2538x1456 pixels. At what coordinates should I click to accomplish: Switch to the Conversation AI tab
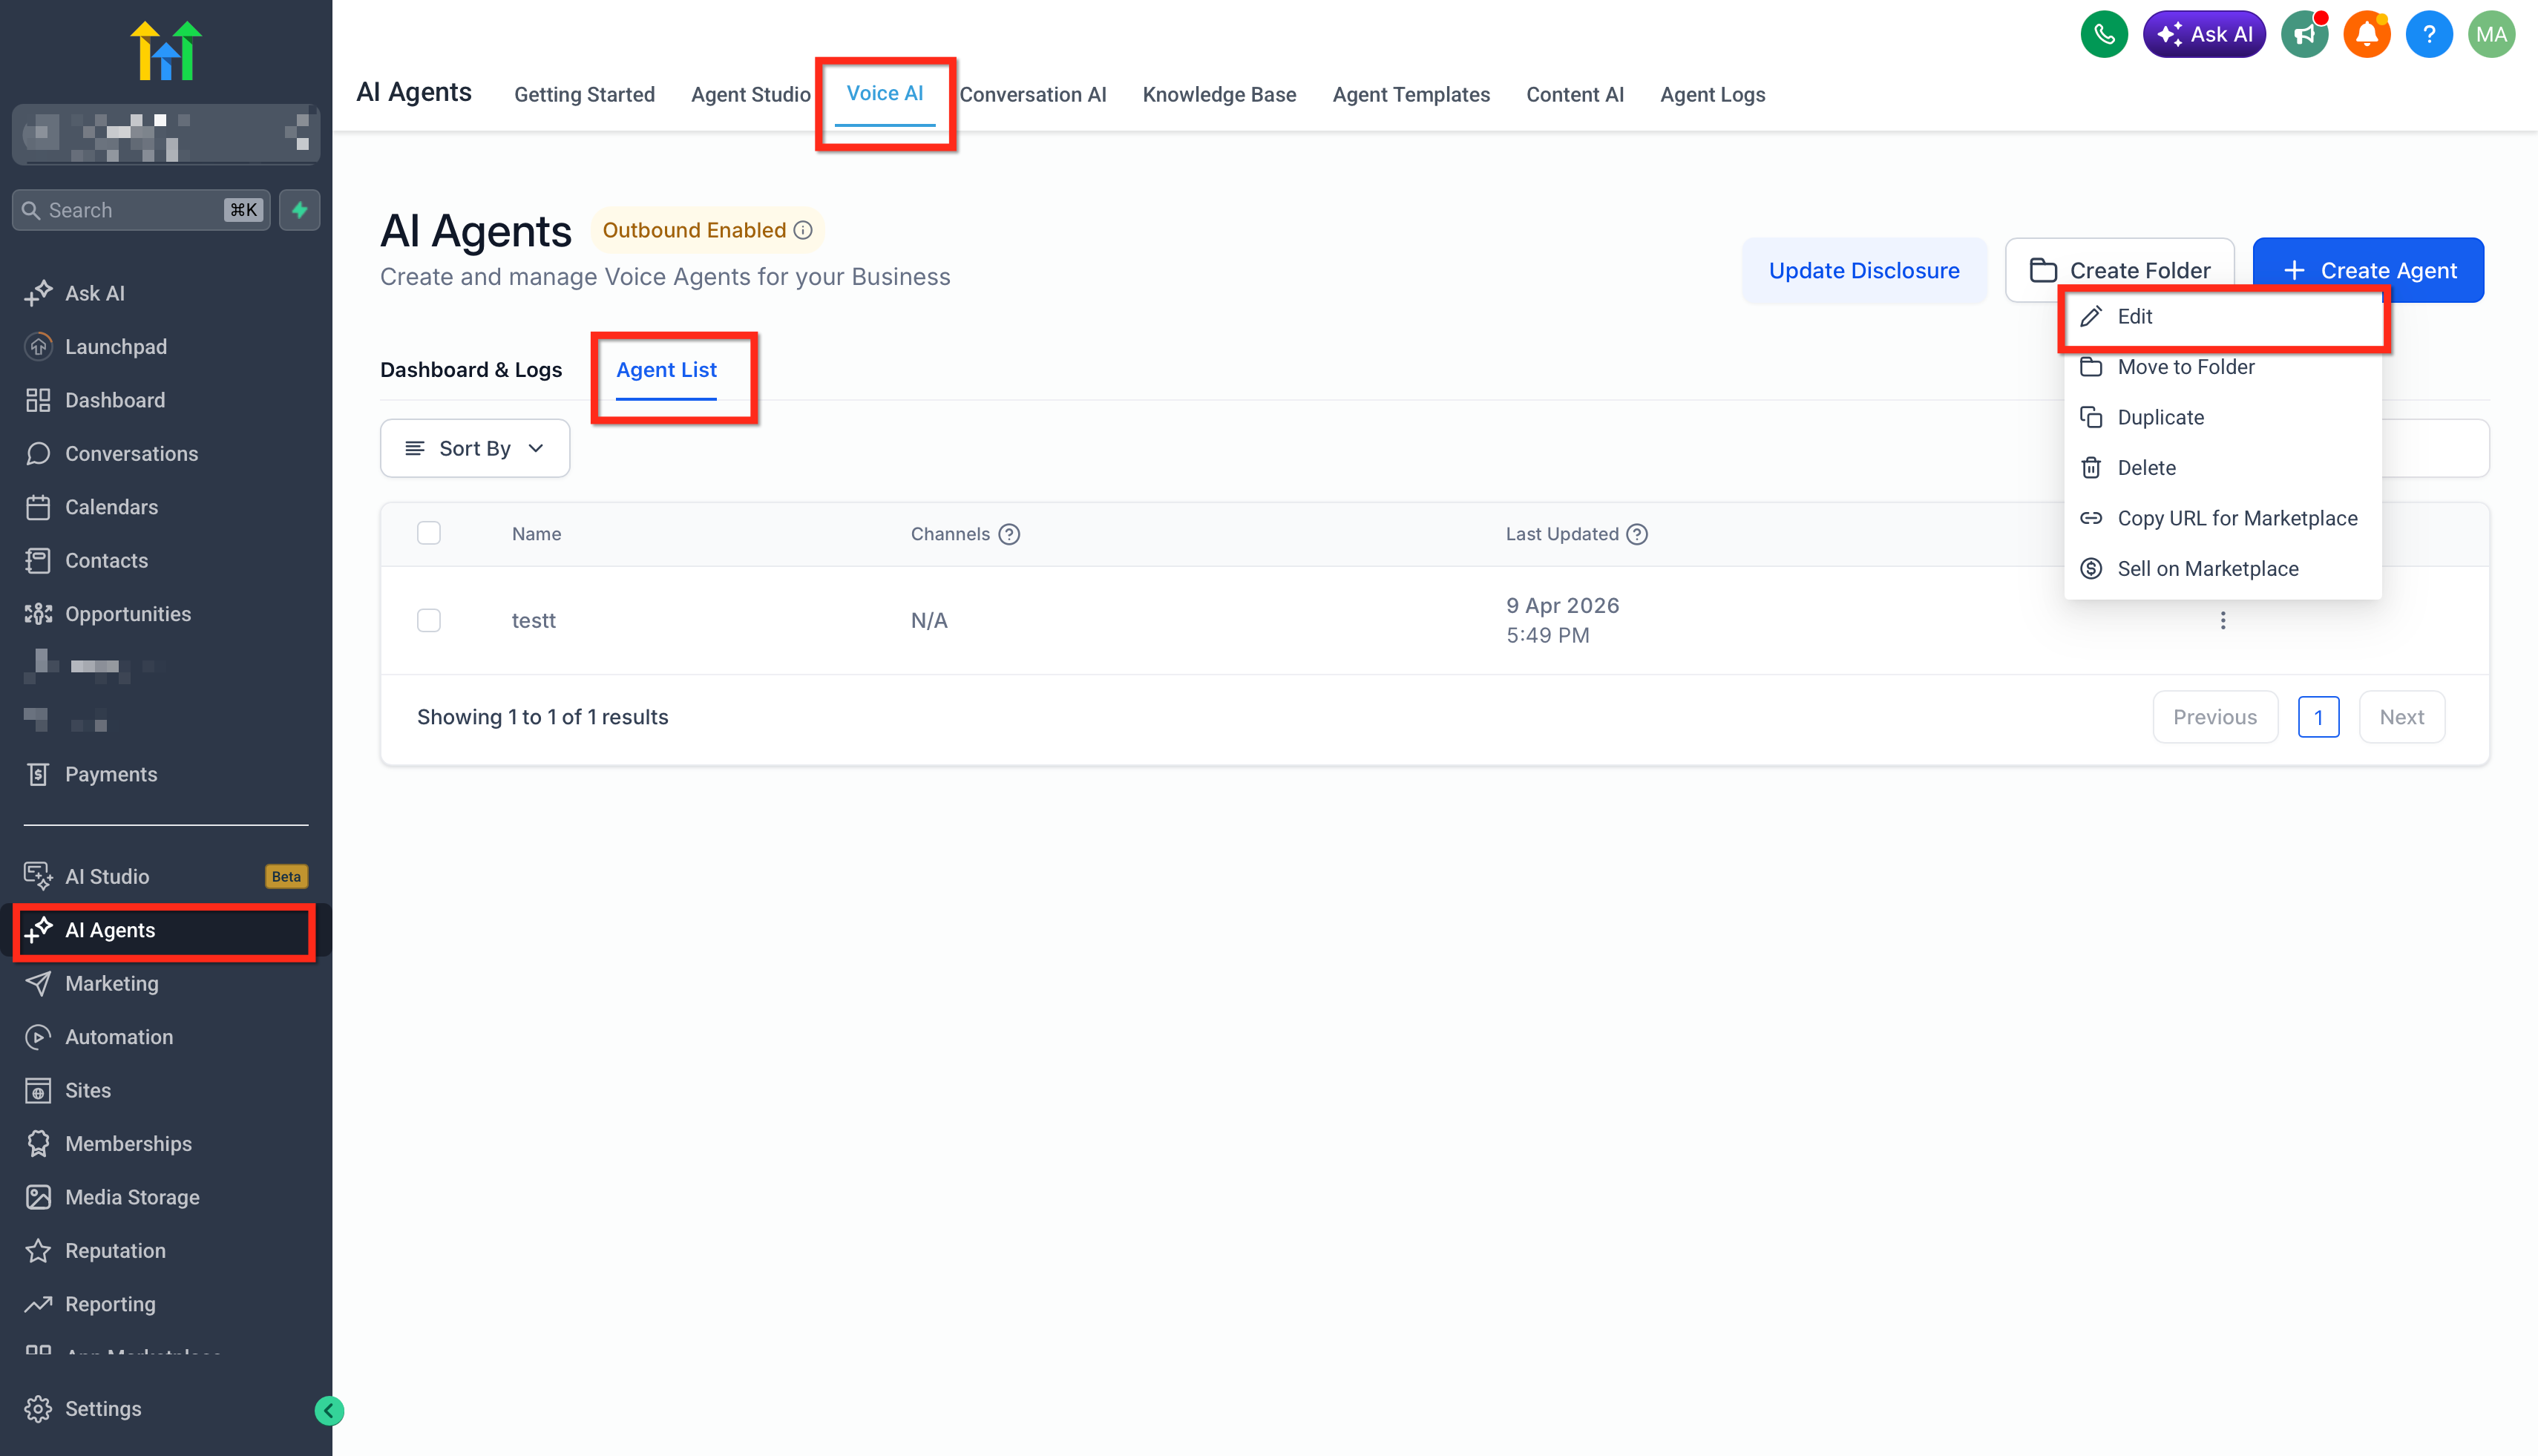(x=1032, y=94)
